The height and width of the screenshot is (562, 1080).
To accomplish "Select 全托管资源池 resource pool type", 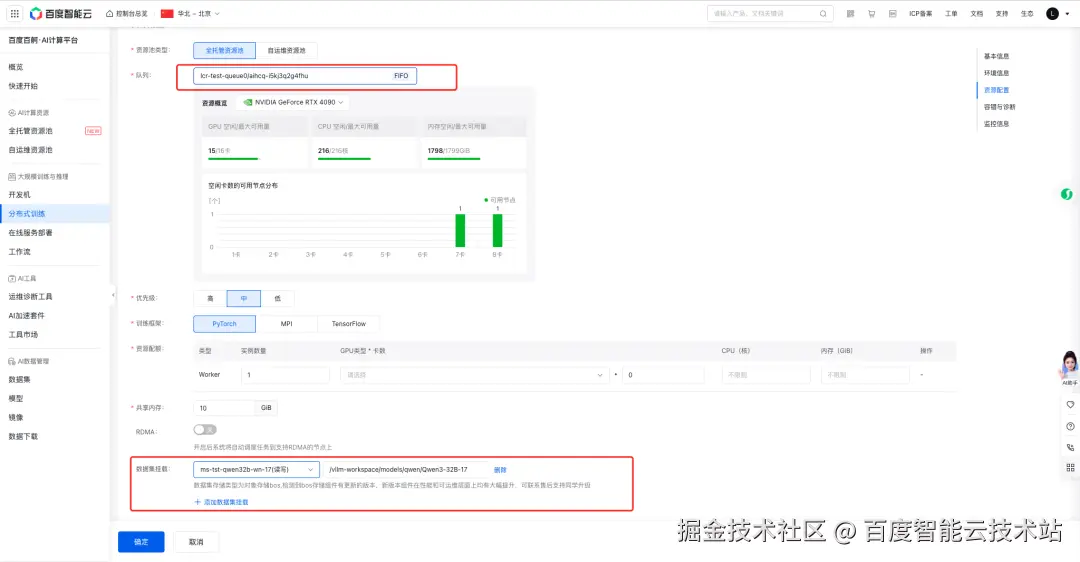I will pyautogui.click(x=225, y=50).
